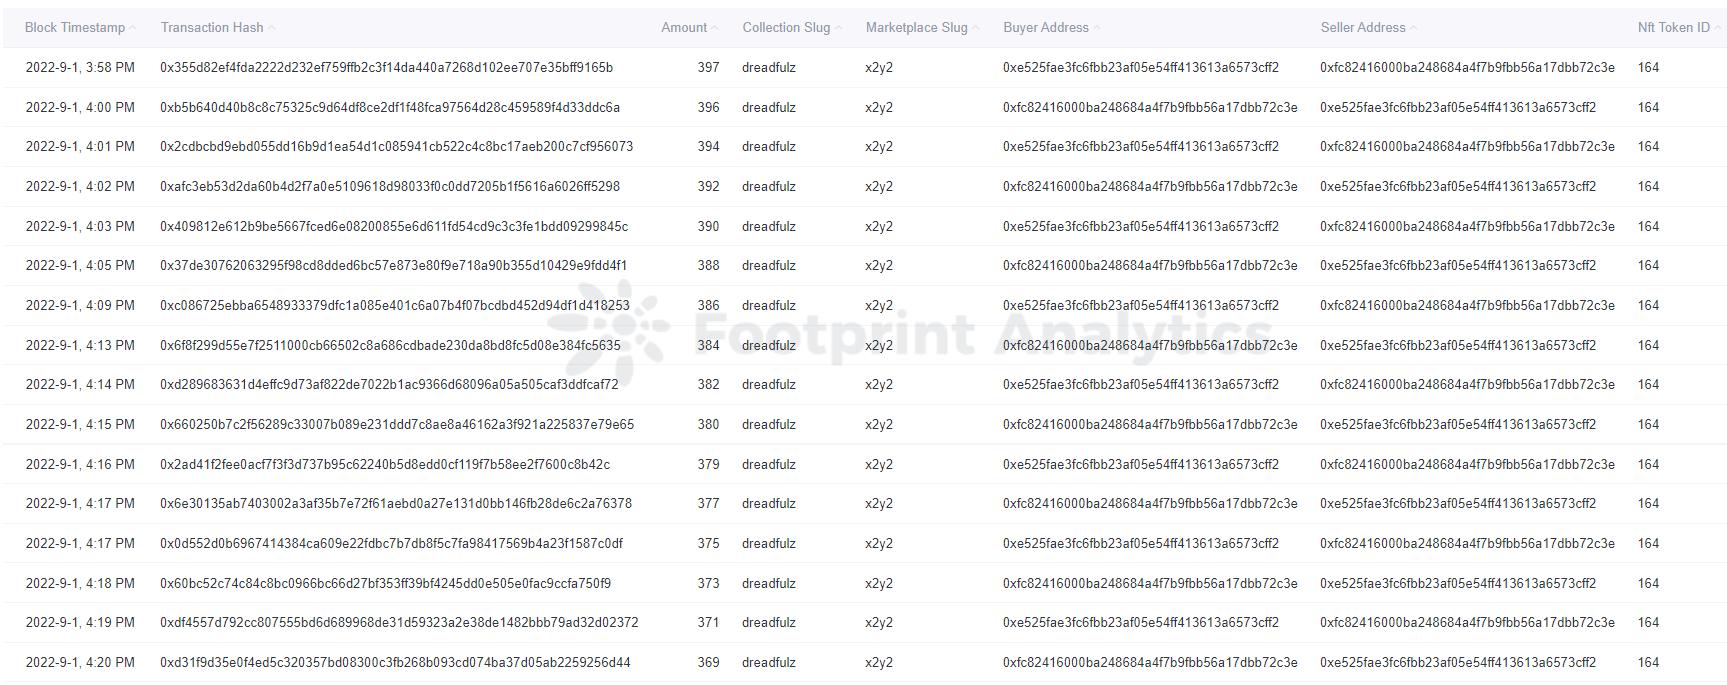This screenshot has height=685, width=1727.
Task: Select transaction hash starting with 0x355d82ef
Action: 386,68
